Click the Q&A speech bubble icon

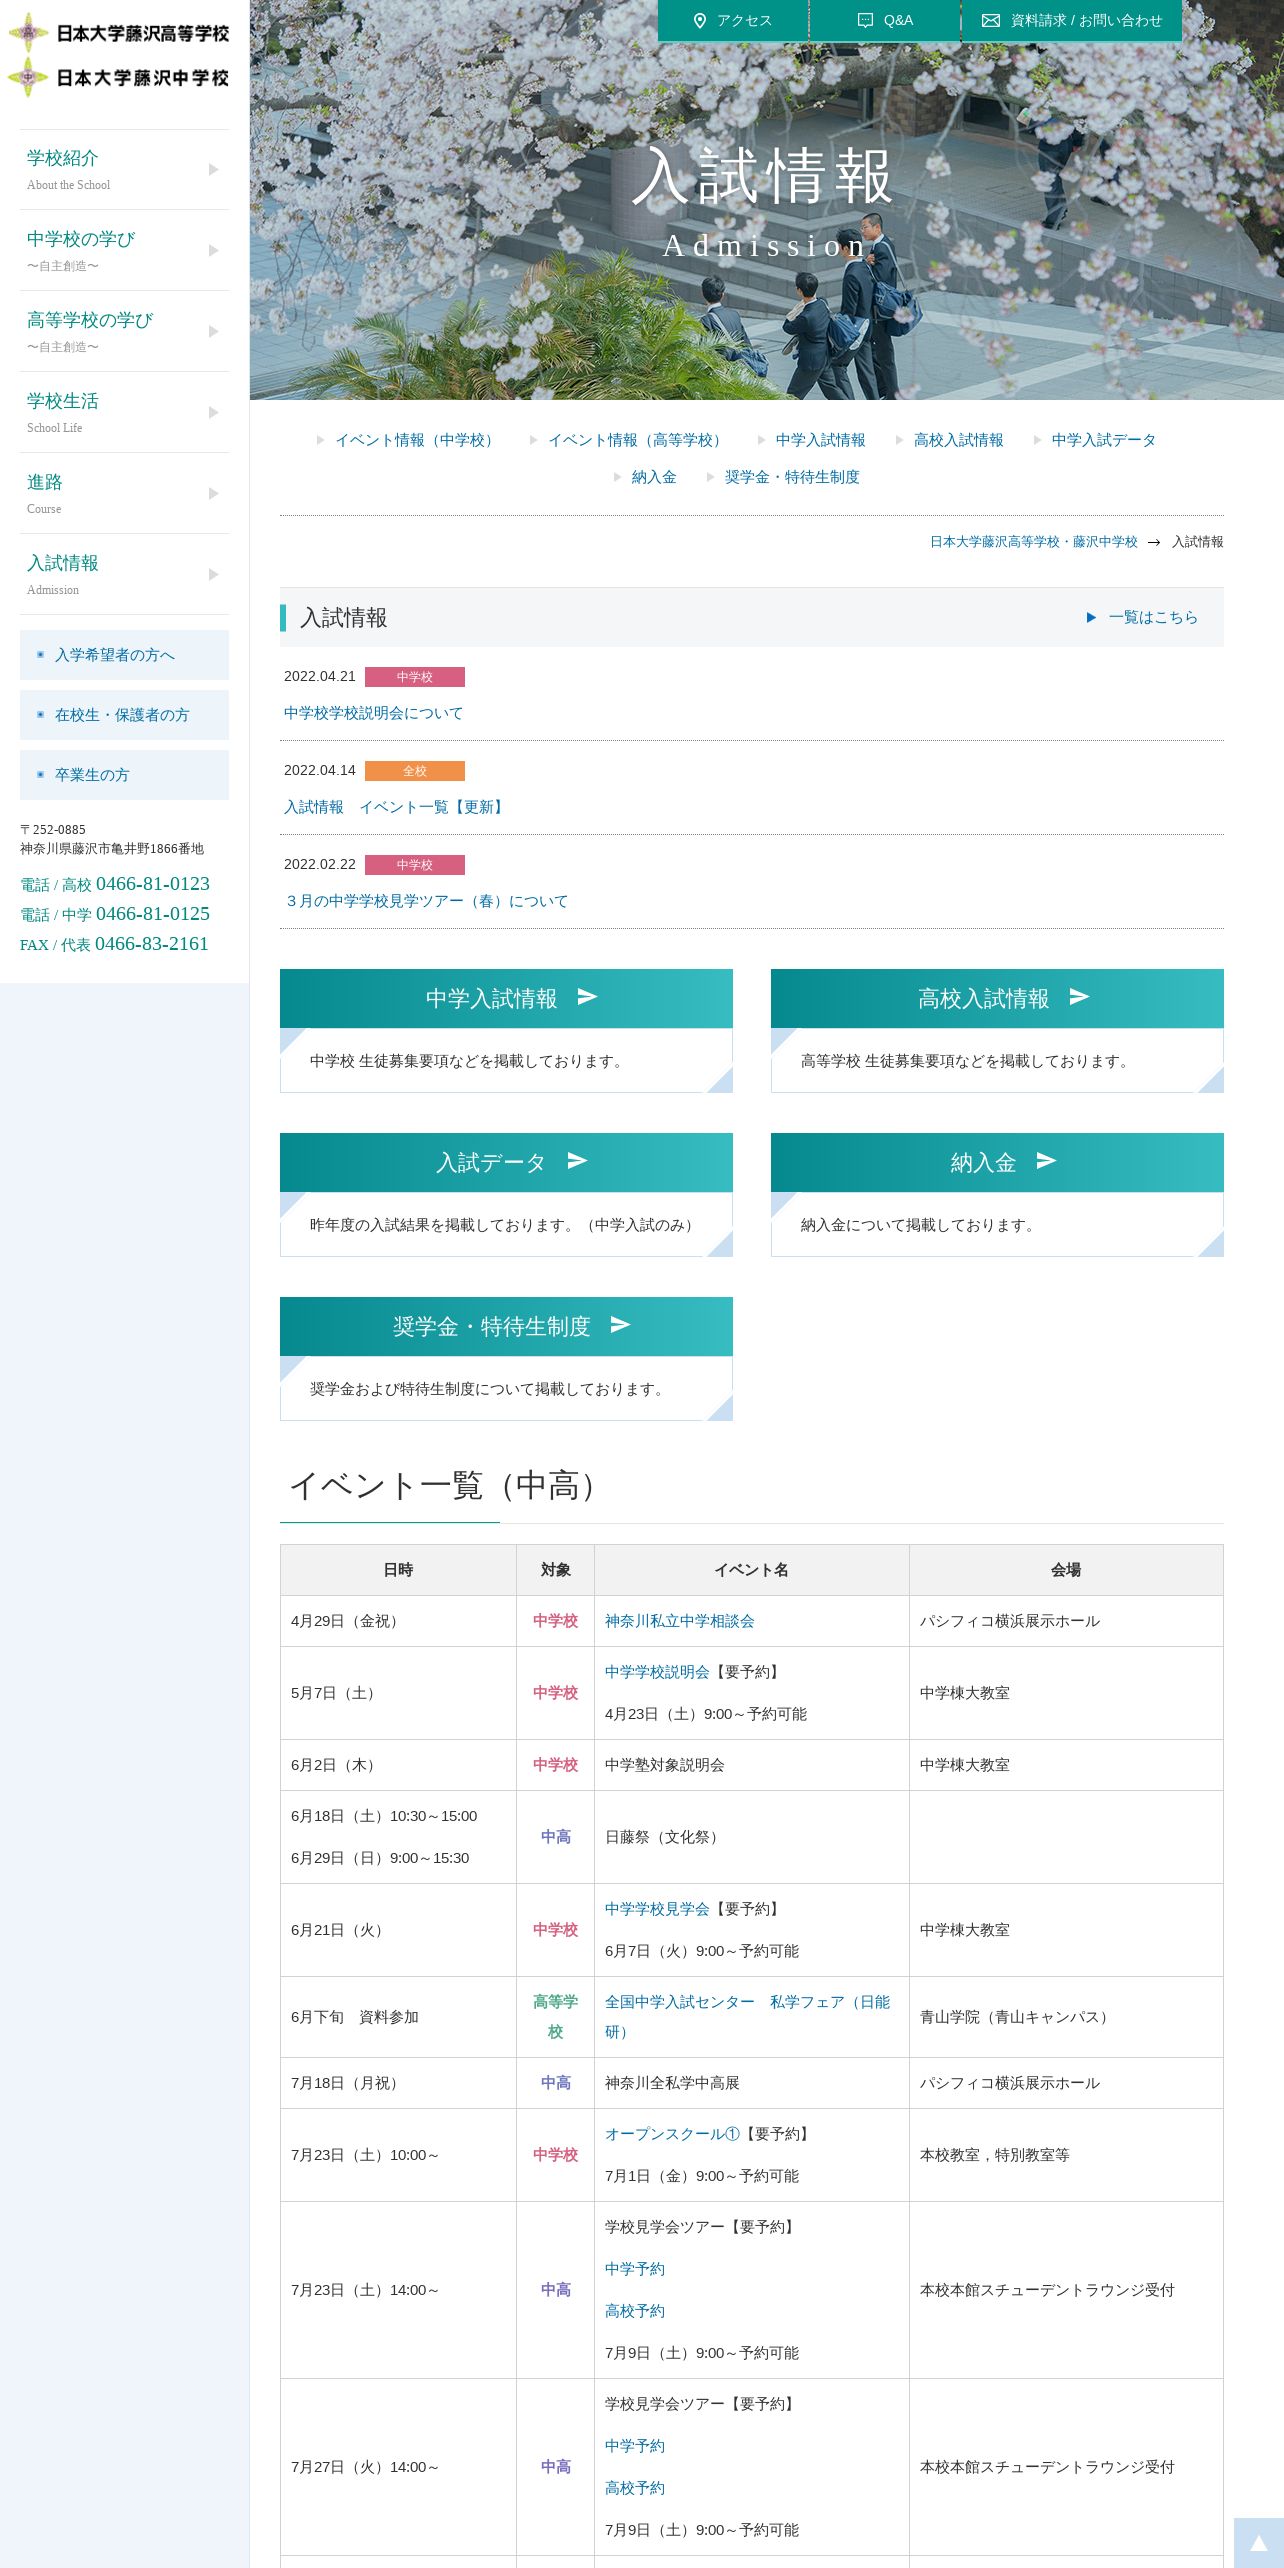865,21
